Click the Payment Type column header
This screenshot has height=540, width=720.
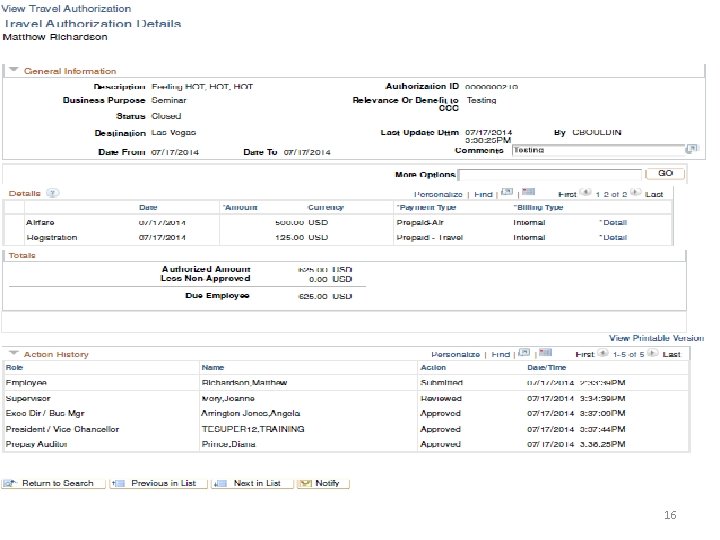coord(427,208)
